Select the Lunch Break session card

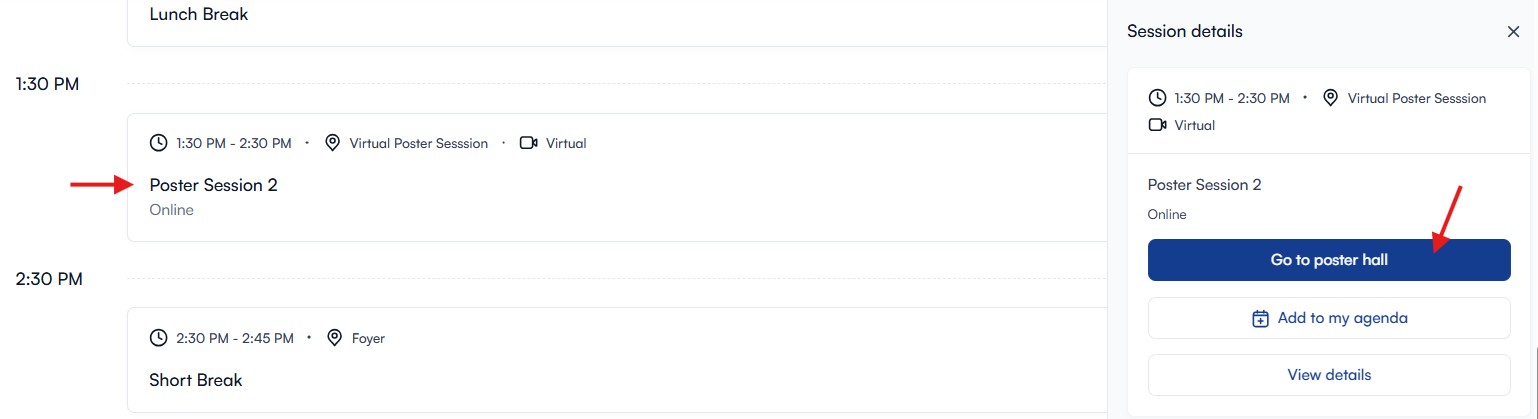tap(199, 15)
